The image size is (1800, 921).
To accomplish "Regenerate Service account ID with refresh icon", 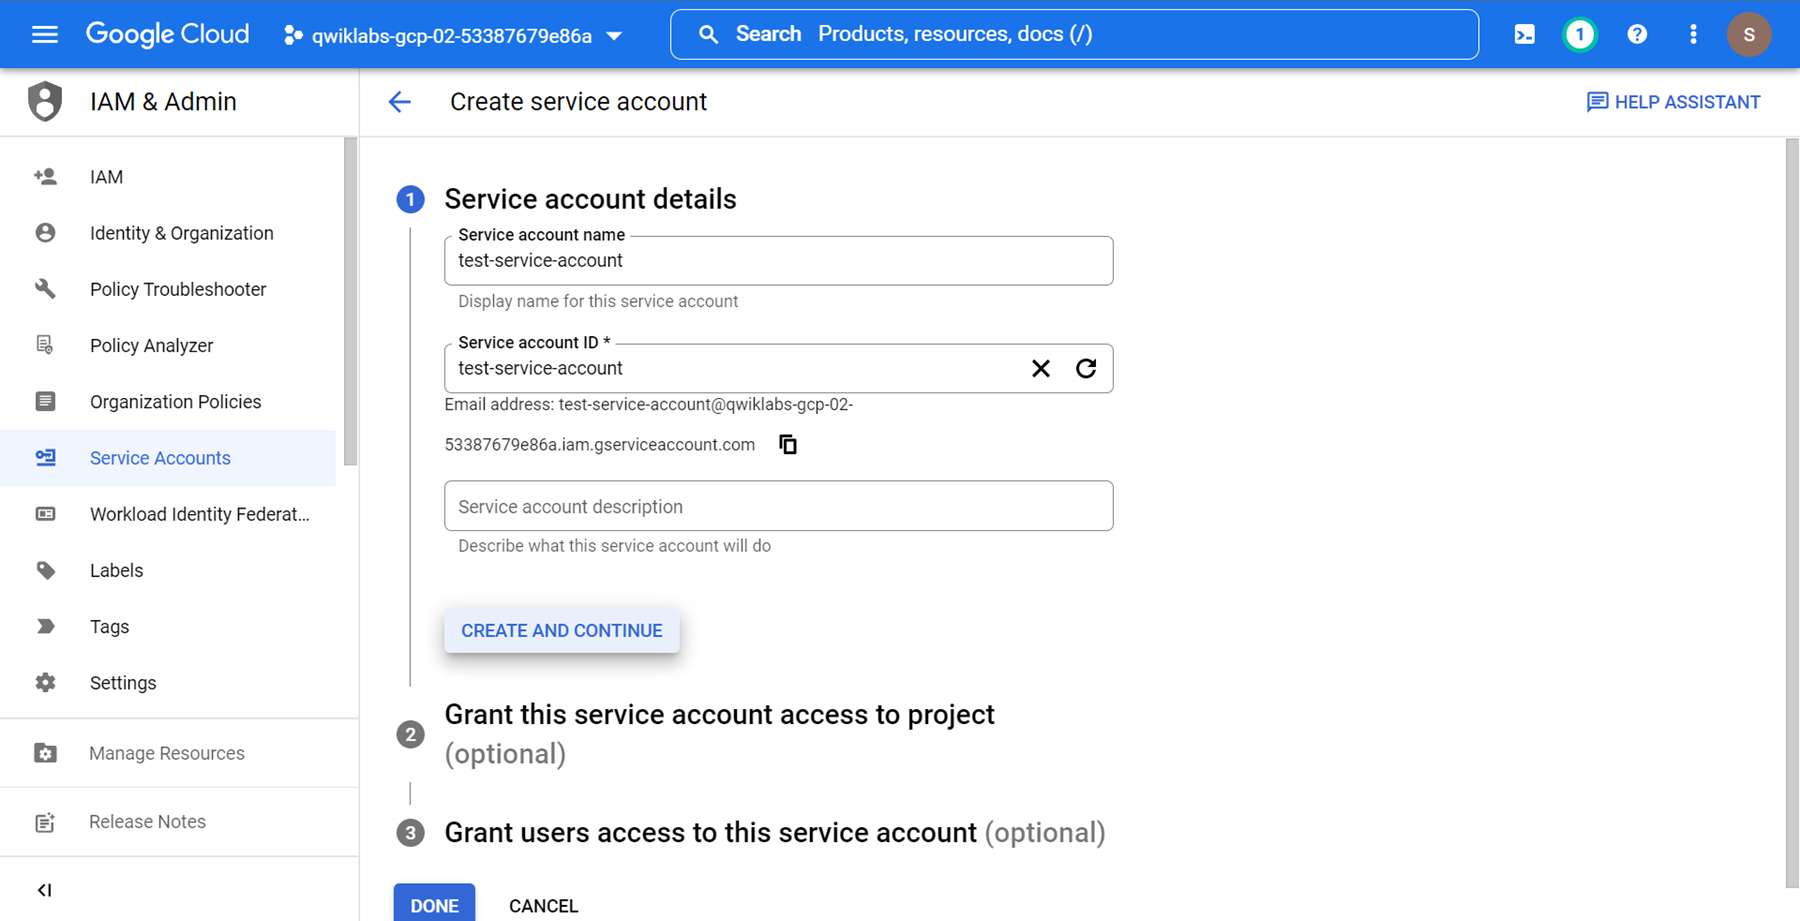I will 1086,369.
